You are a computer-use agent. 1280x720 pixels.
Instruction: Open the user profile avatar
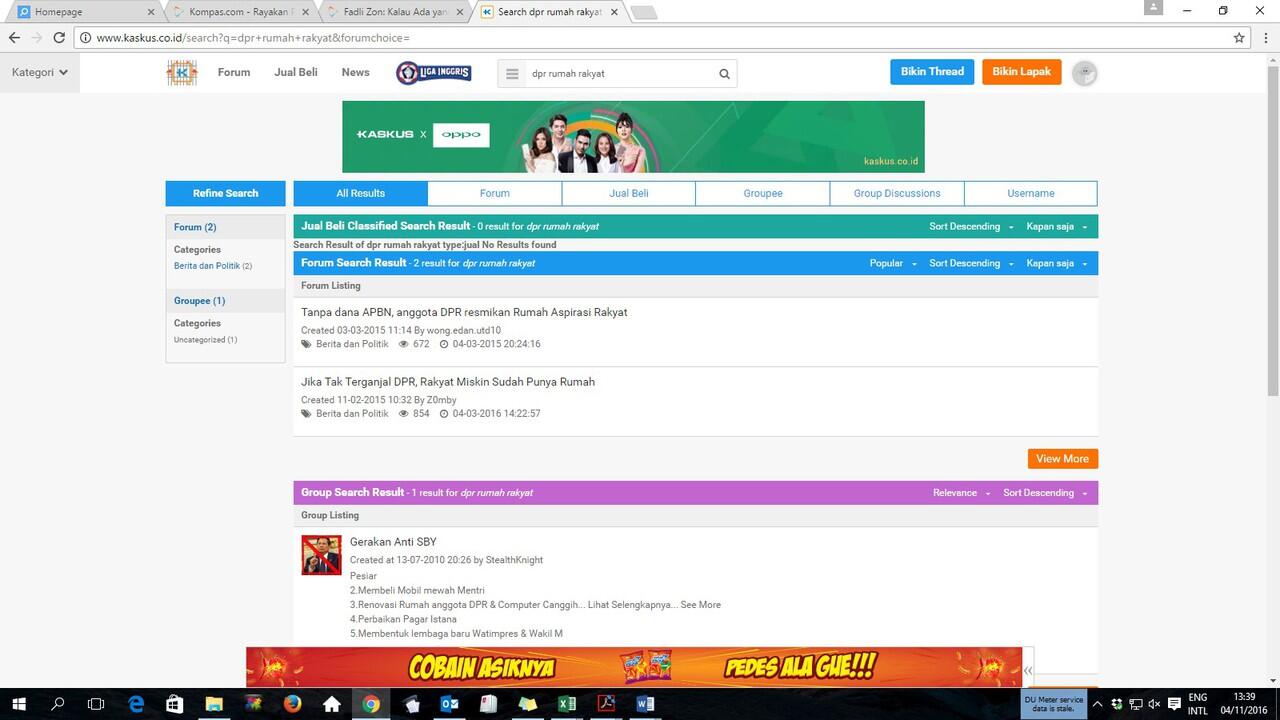(1084, 73)
